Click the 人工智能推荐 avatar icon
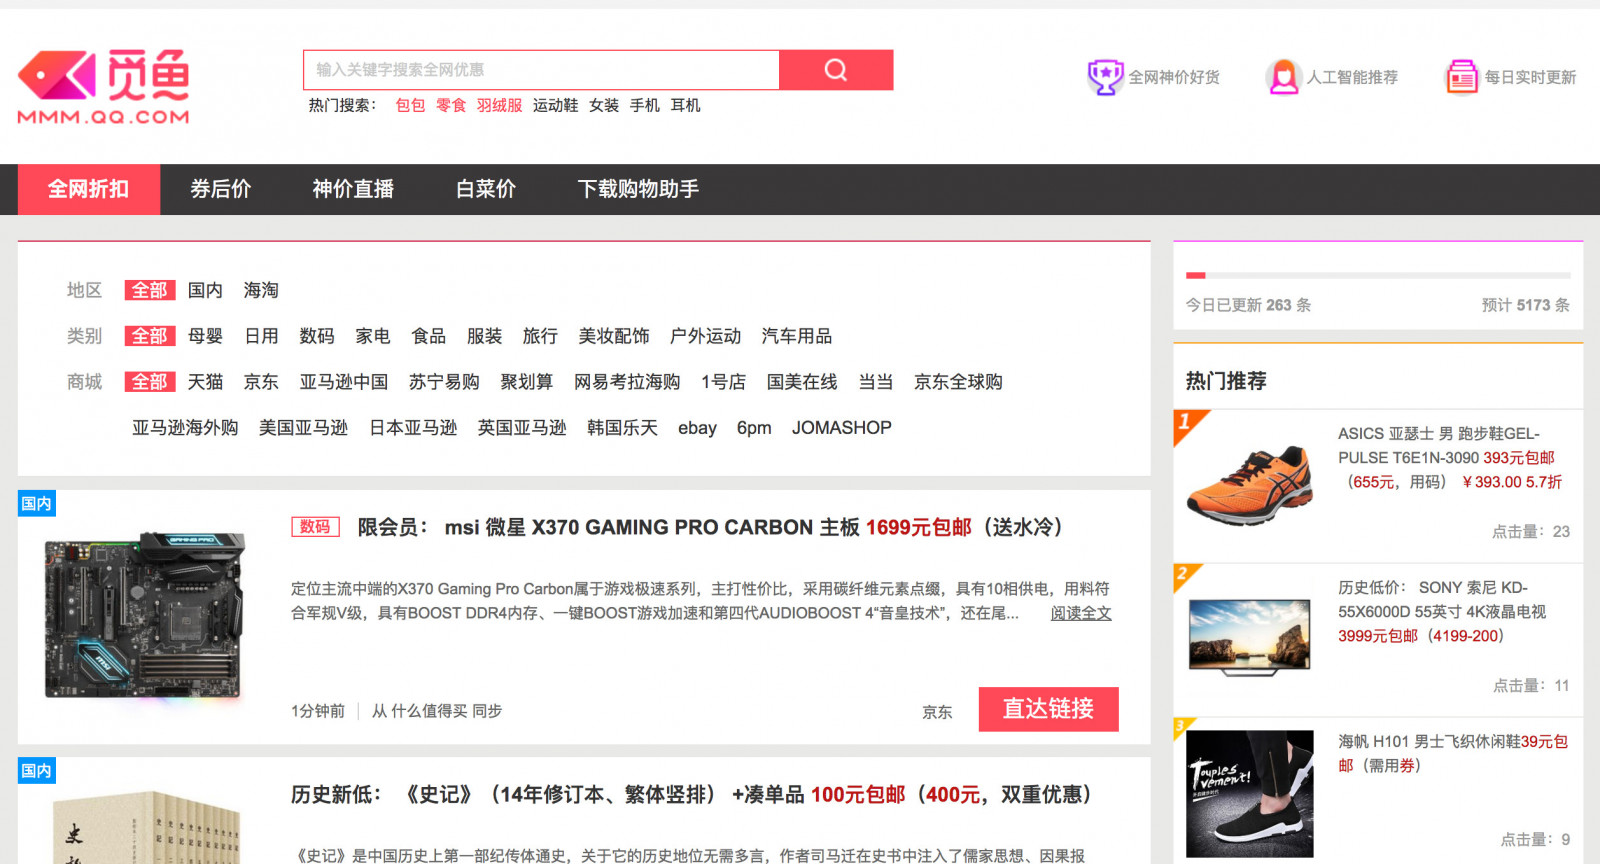1600x864 pixels. 1283,77
